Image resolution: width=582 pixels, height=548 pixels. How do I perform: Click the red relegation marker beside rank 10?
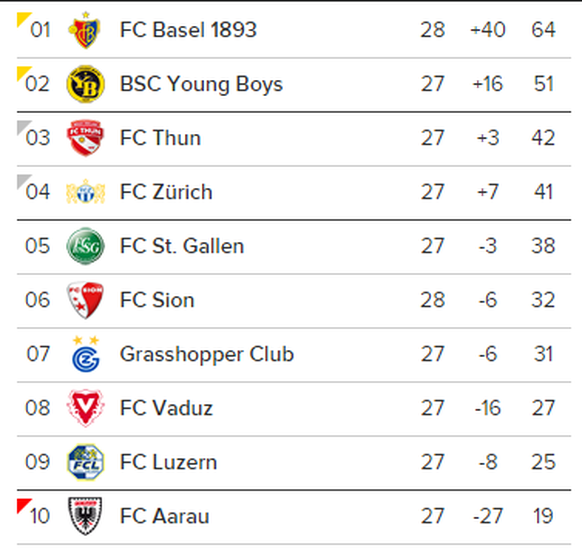pos(22,505)
